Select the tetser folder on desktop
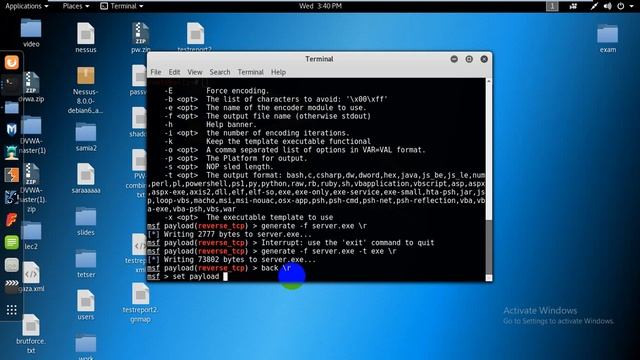The width and height of the screenshot is (640, 360). point(86,264)
